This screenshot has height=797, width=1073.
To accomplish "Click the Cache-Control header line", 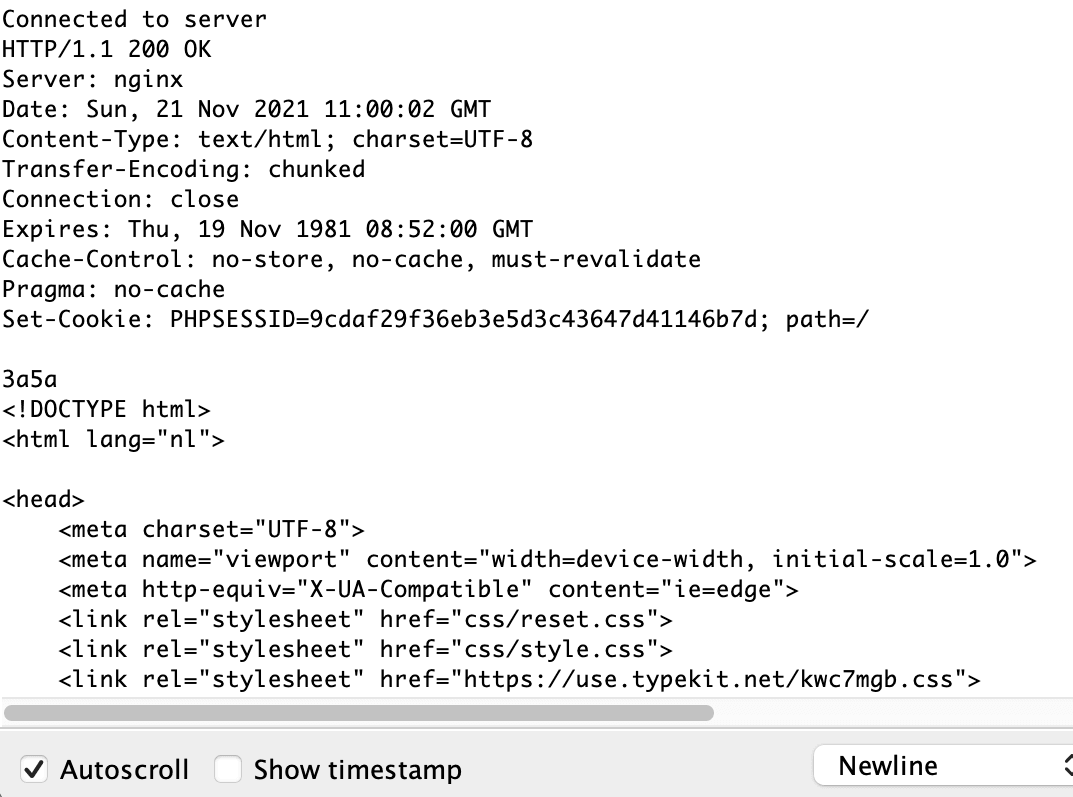I will 351,259.
